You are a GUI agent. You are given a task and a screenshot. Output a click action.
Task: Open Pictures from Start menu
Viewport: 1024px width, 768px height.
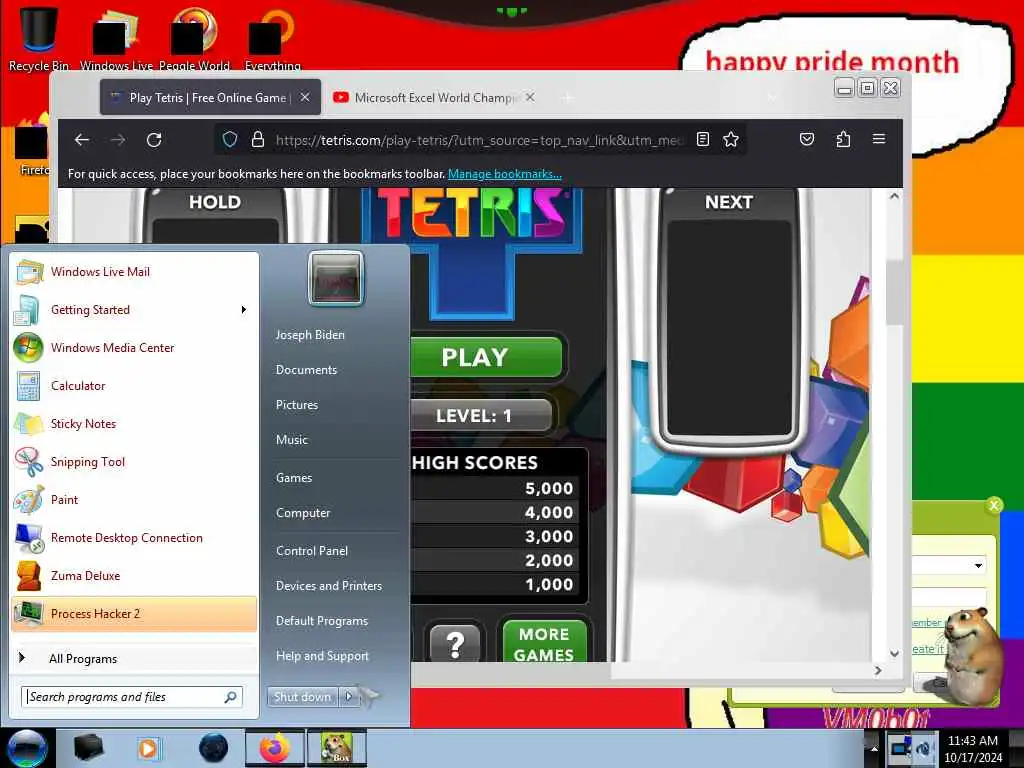297,405
